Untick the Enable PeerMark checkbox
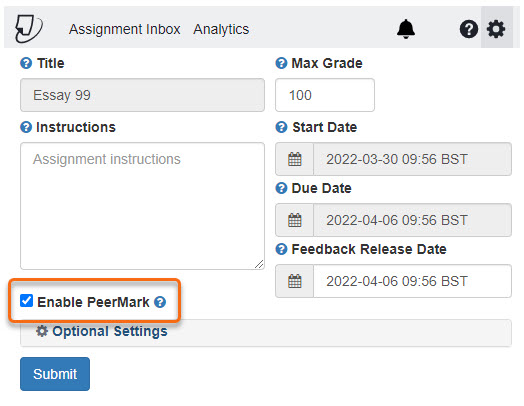Image resolution: width=524 pixels, height=406 pixels. pos(26,301)
